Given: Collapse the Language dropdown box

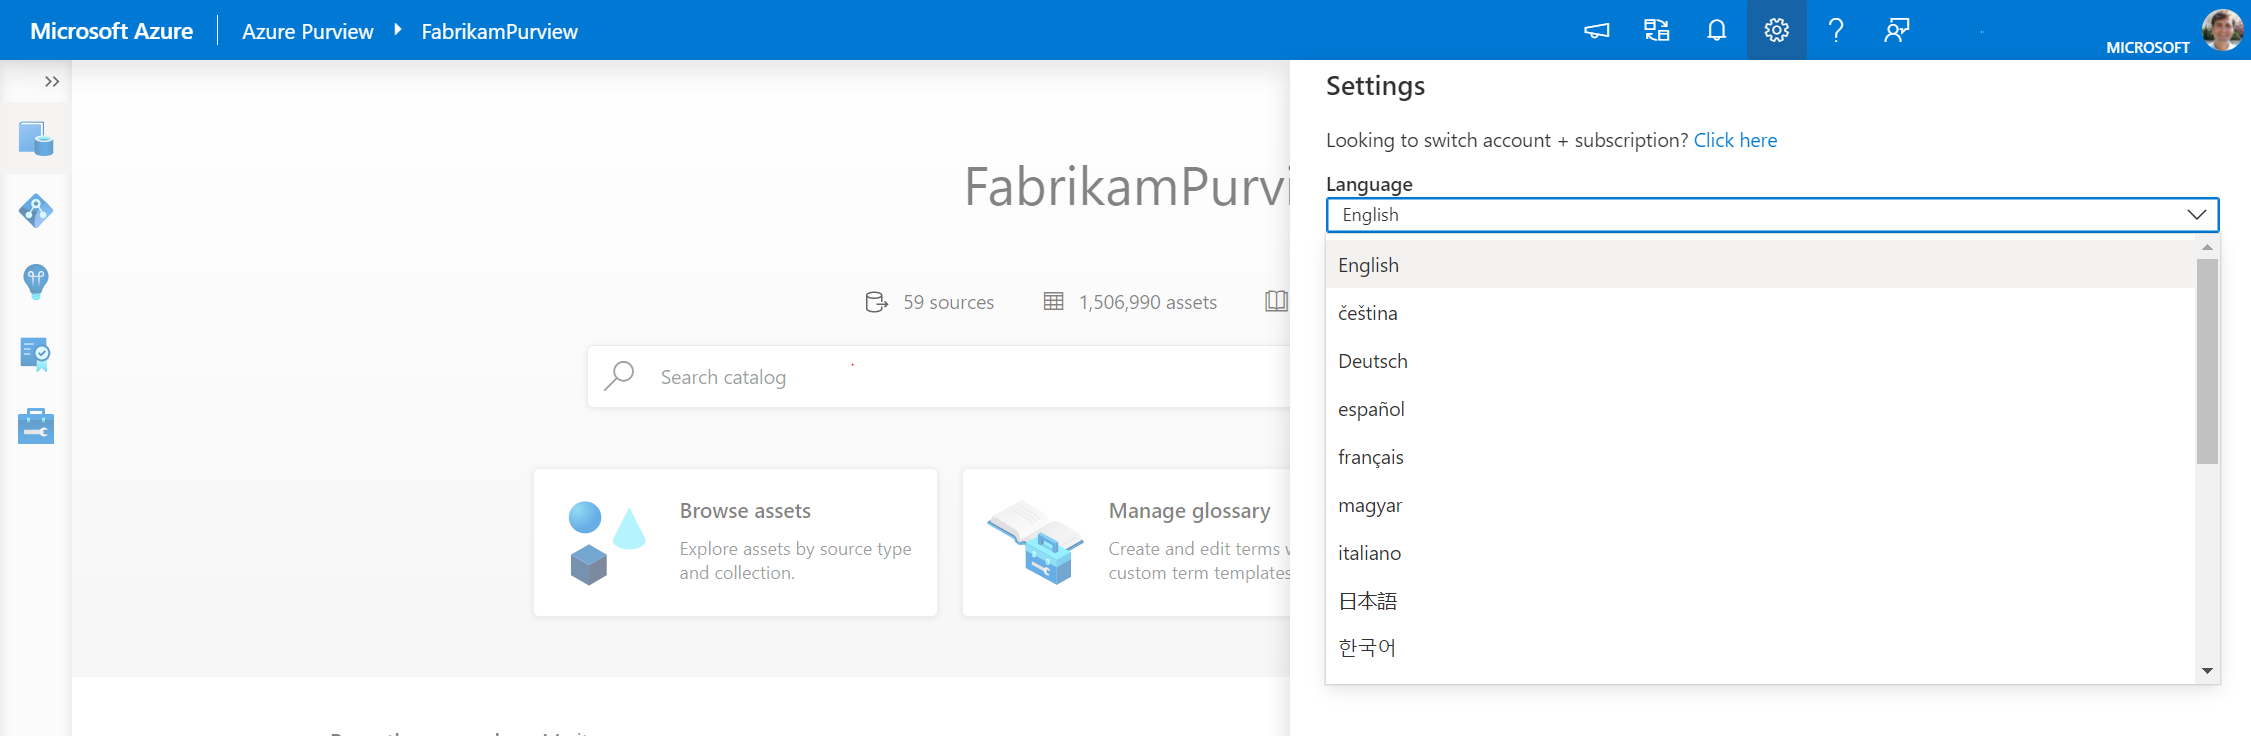Looking at the screenshot, I should click(x=1772, y=215).
